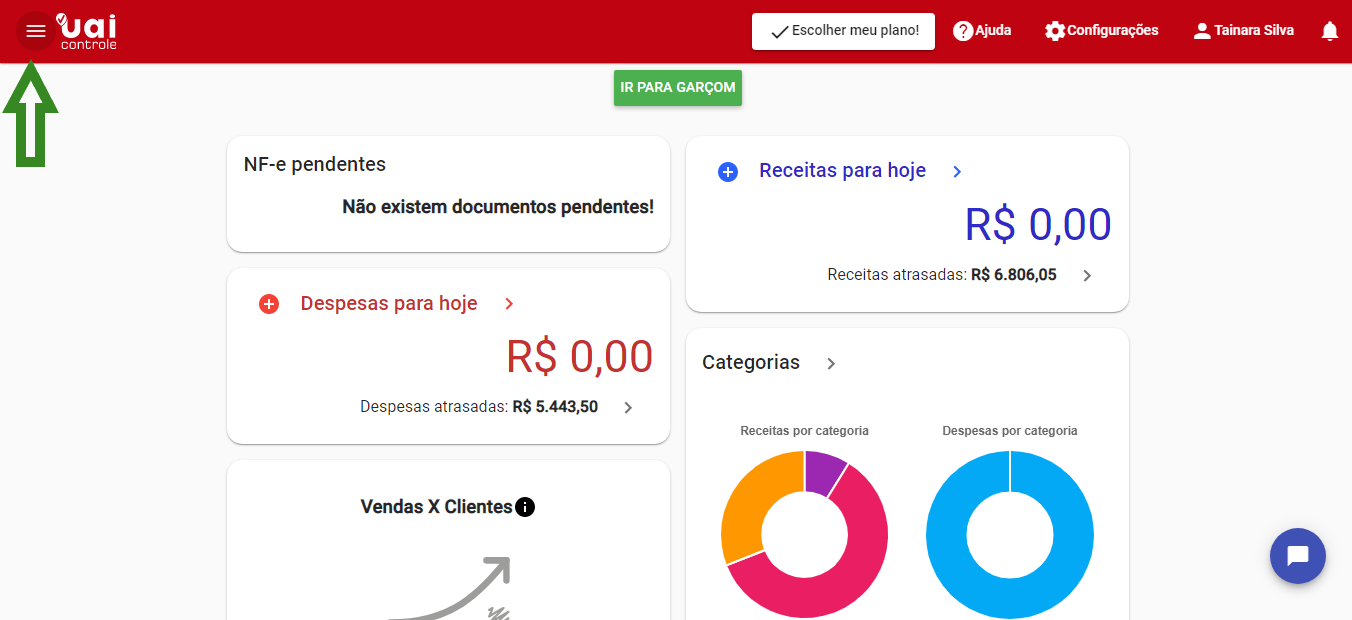Expand Despesas para hoje chevron

click(x=509, y=304)
